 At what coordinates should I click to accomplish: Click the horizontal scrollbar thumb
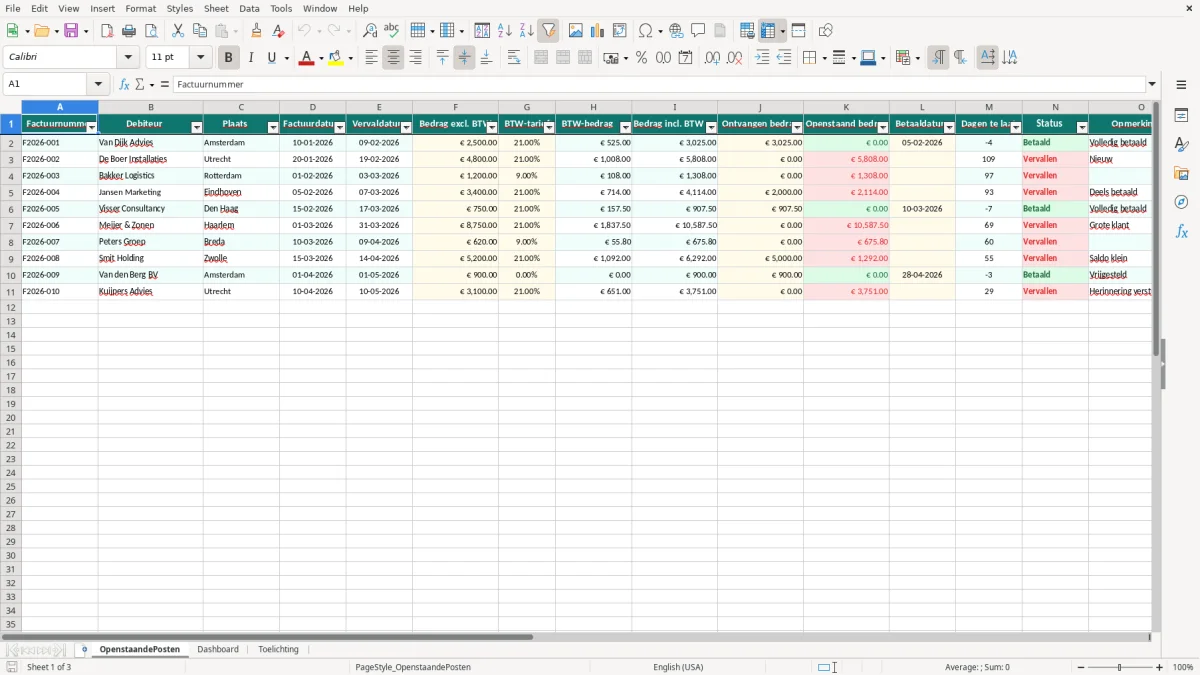pos(268,637)
